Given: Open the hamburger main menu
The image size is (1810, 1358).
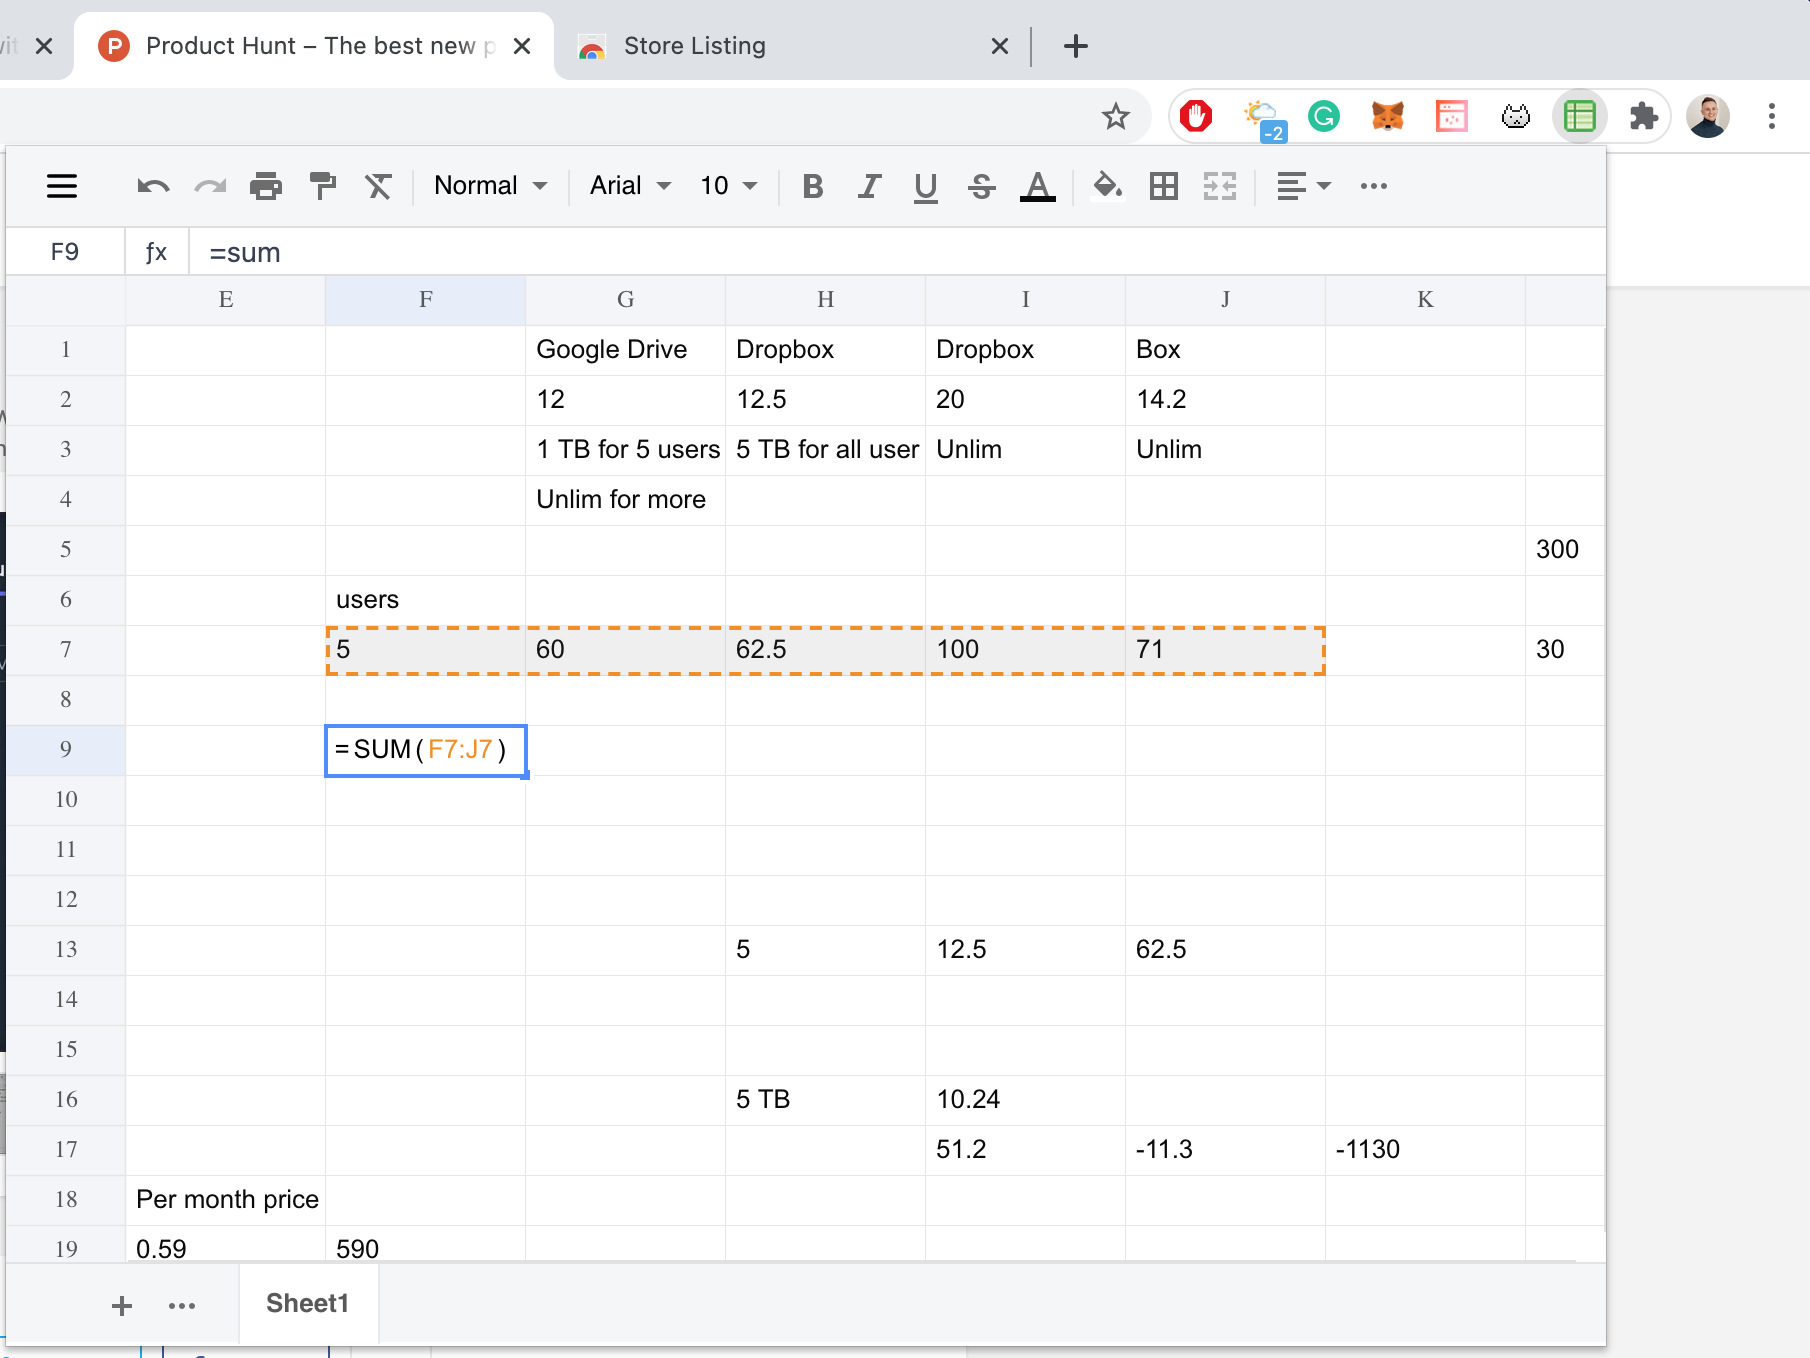Looking at the screenshot, I should [62, 186].
